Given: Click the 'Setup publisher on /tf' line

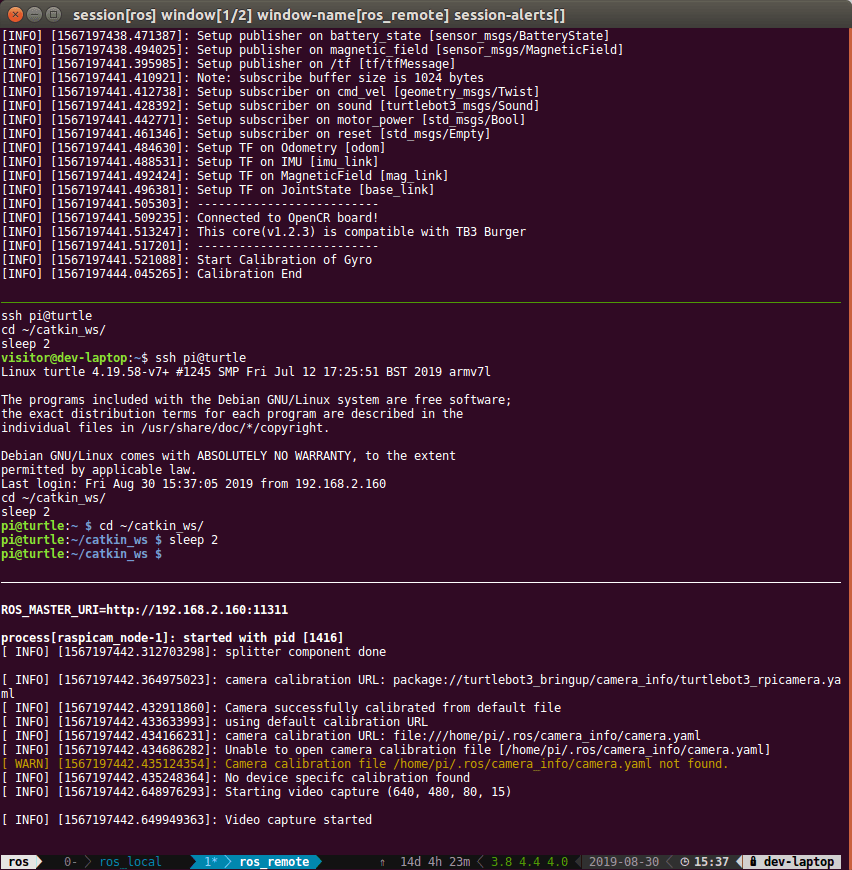Looking at the screenshot, I should click(x=229, y=64).
